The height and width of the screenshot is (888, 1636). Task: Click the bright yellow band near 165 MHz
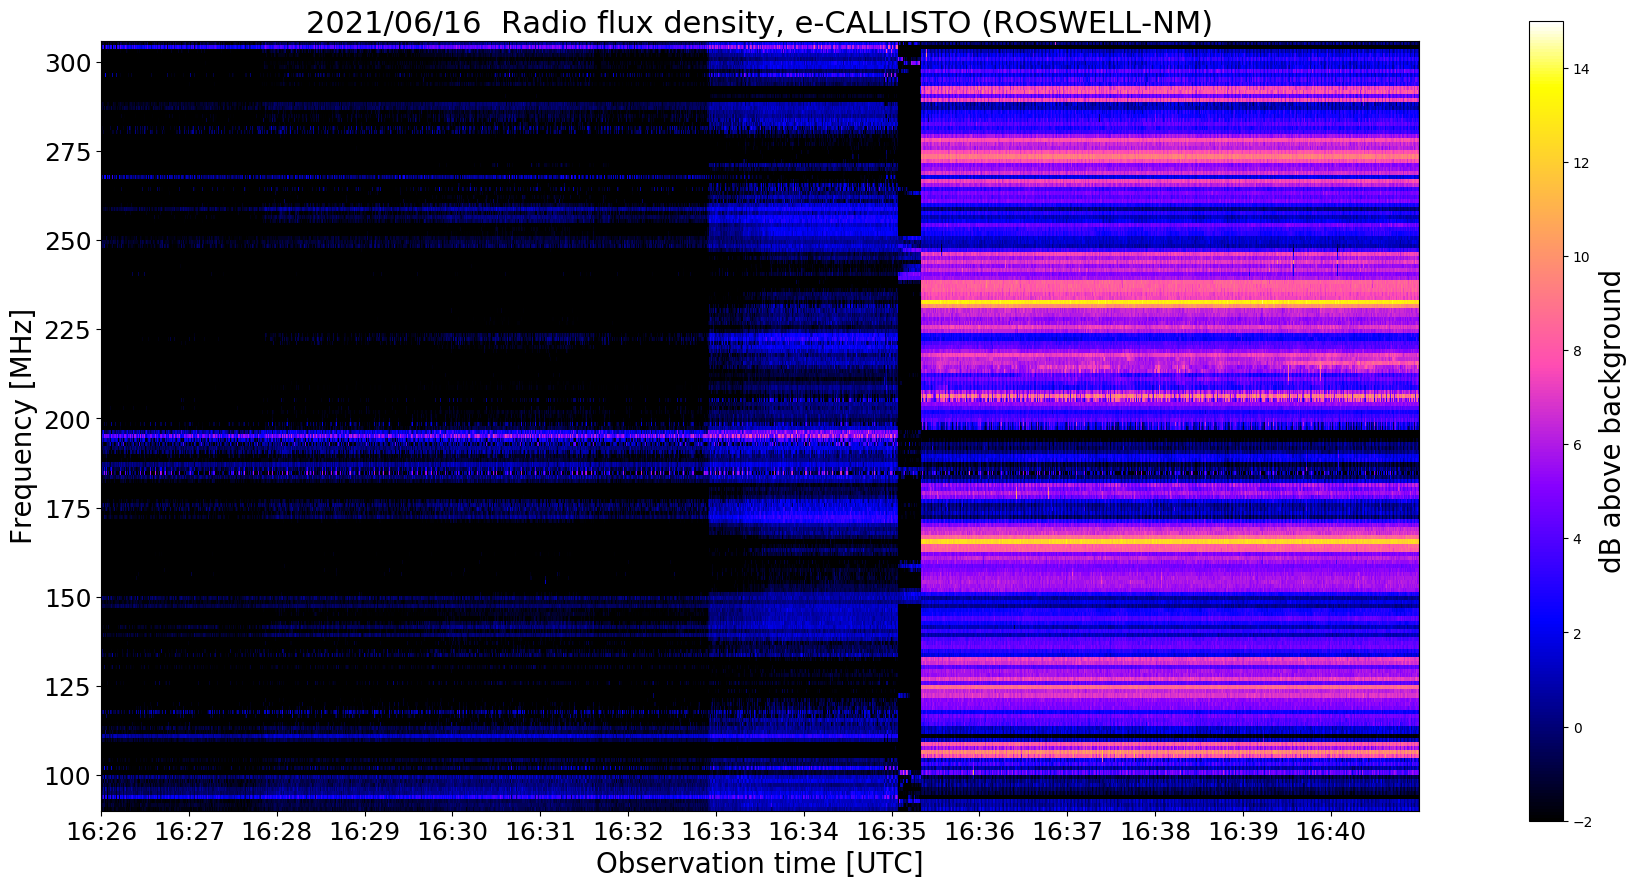[1169, 542]
